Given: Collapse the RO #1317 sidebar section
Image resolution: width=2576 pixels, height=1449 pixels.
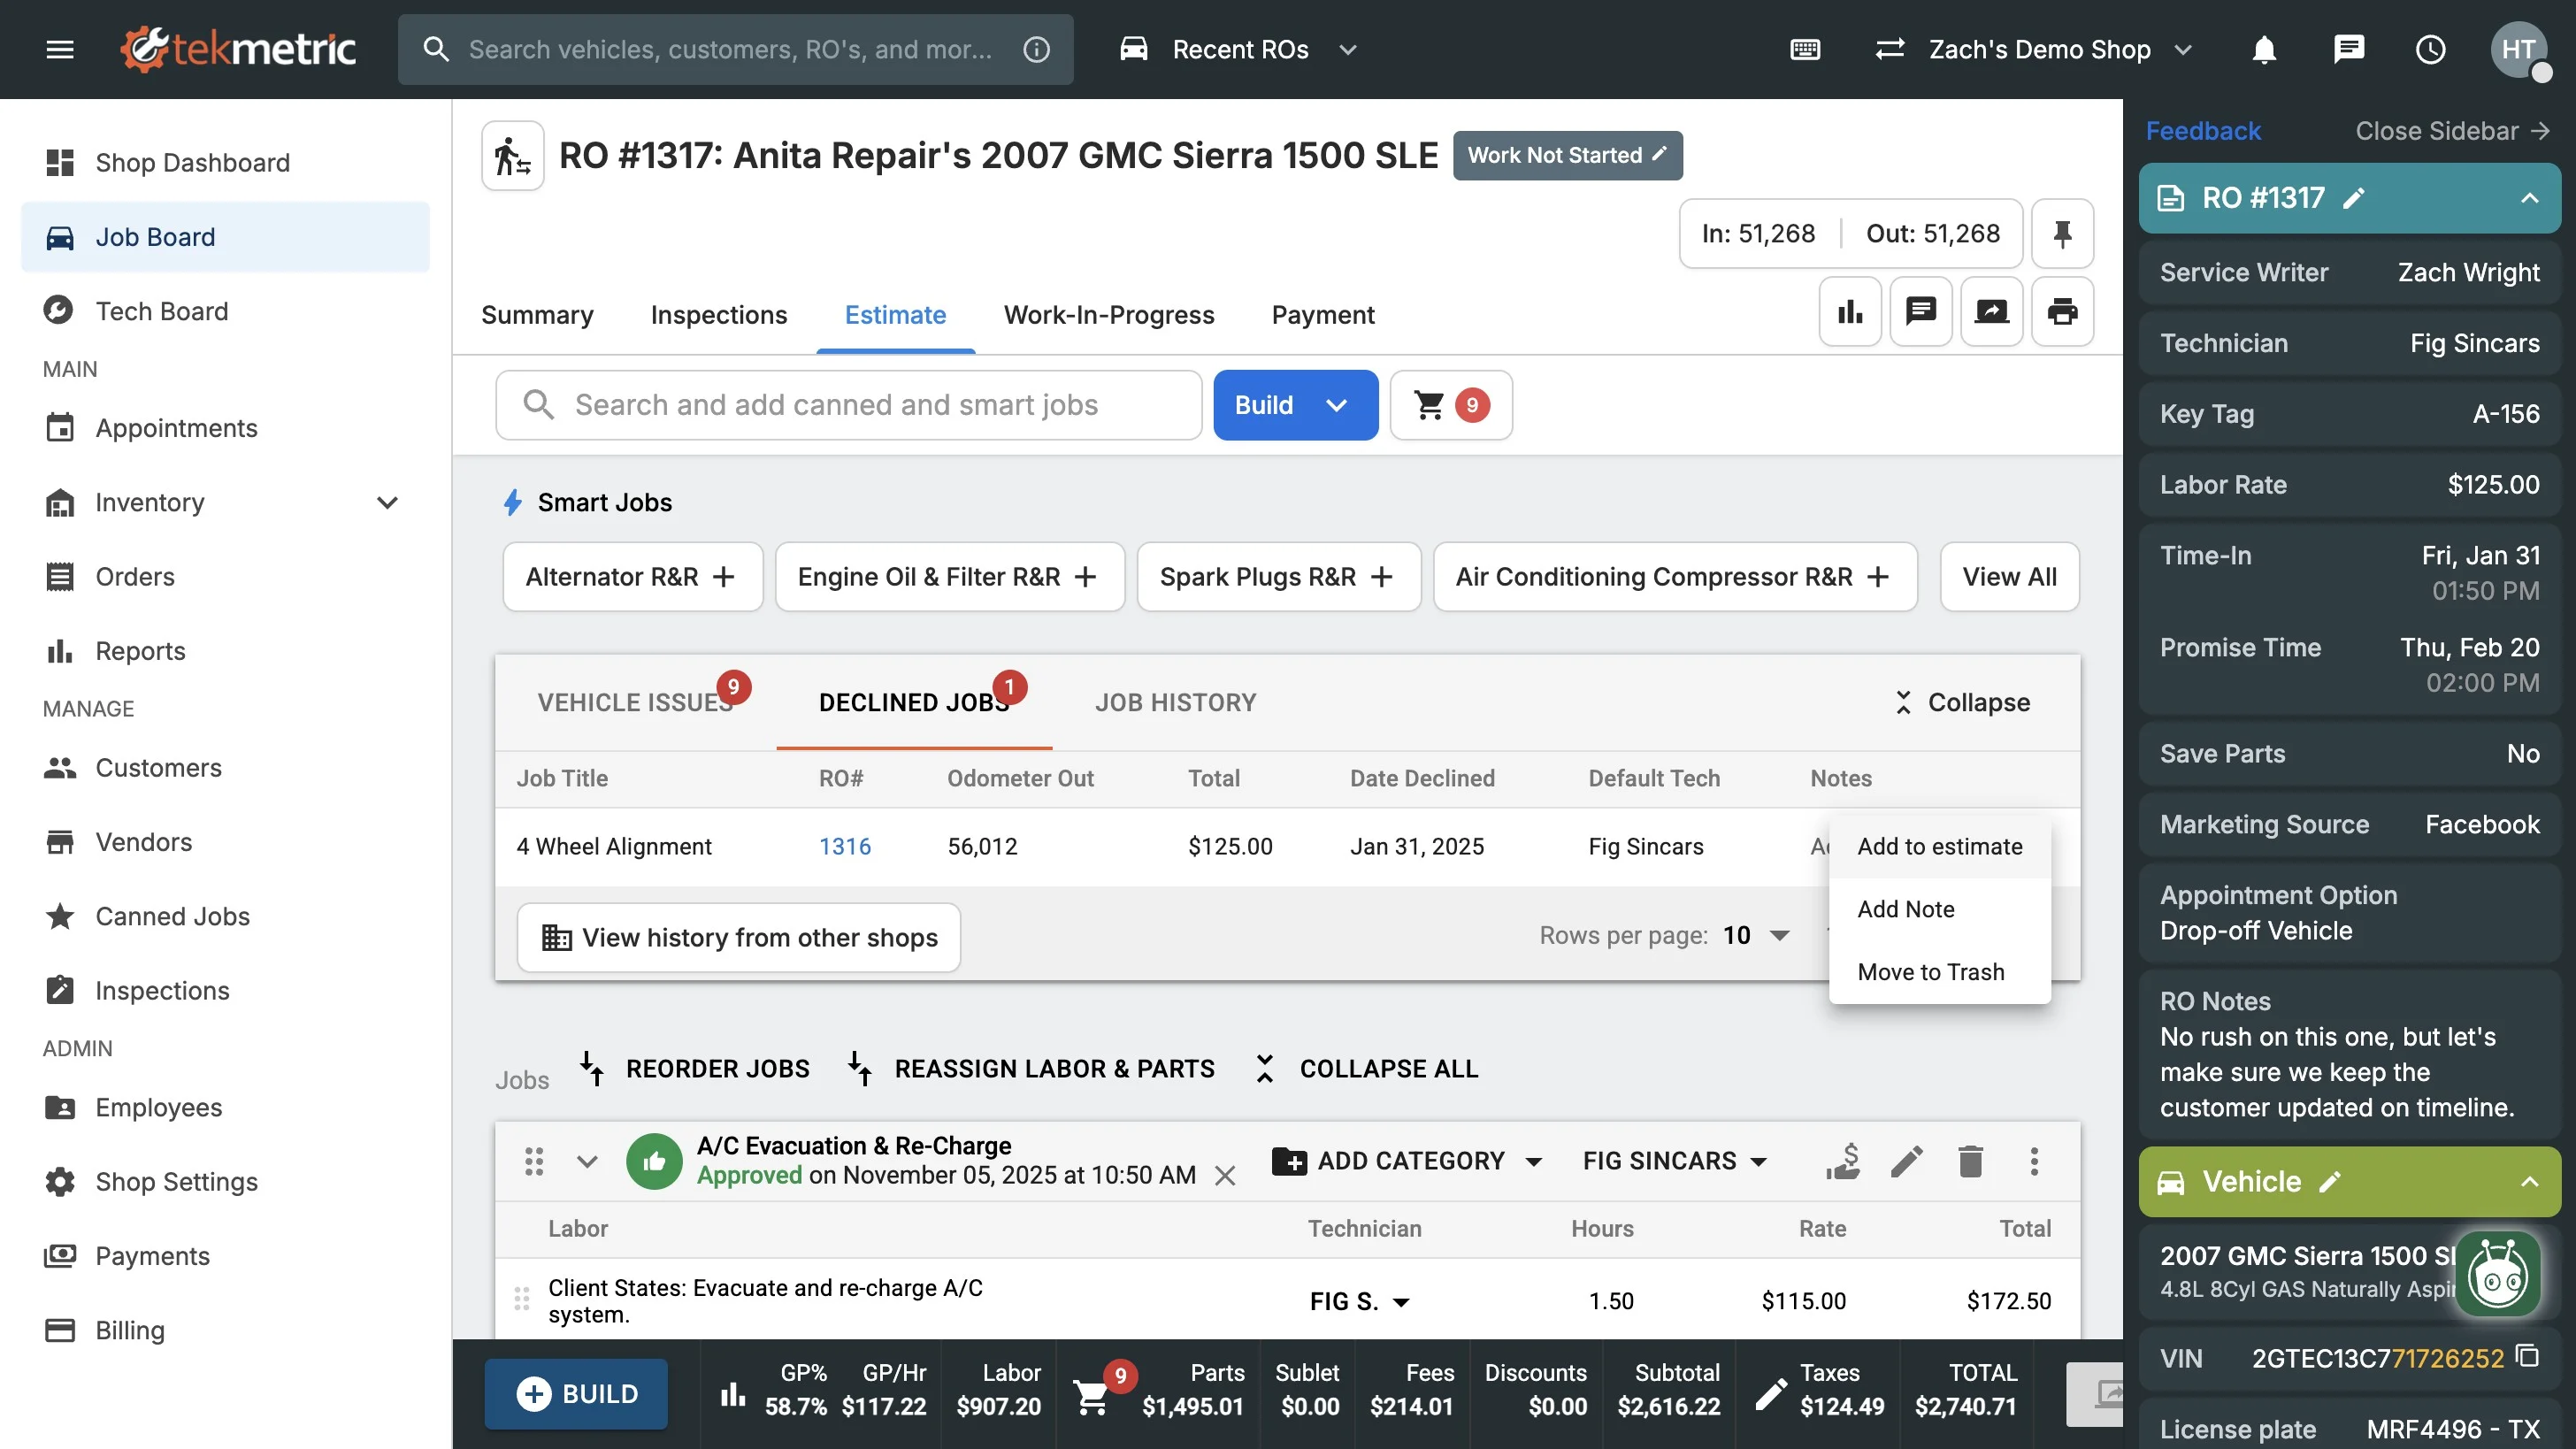Looking at the screenshot, I should point(2529,198).
